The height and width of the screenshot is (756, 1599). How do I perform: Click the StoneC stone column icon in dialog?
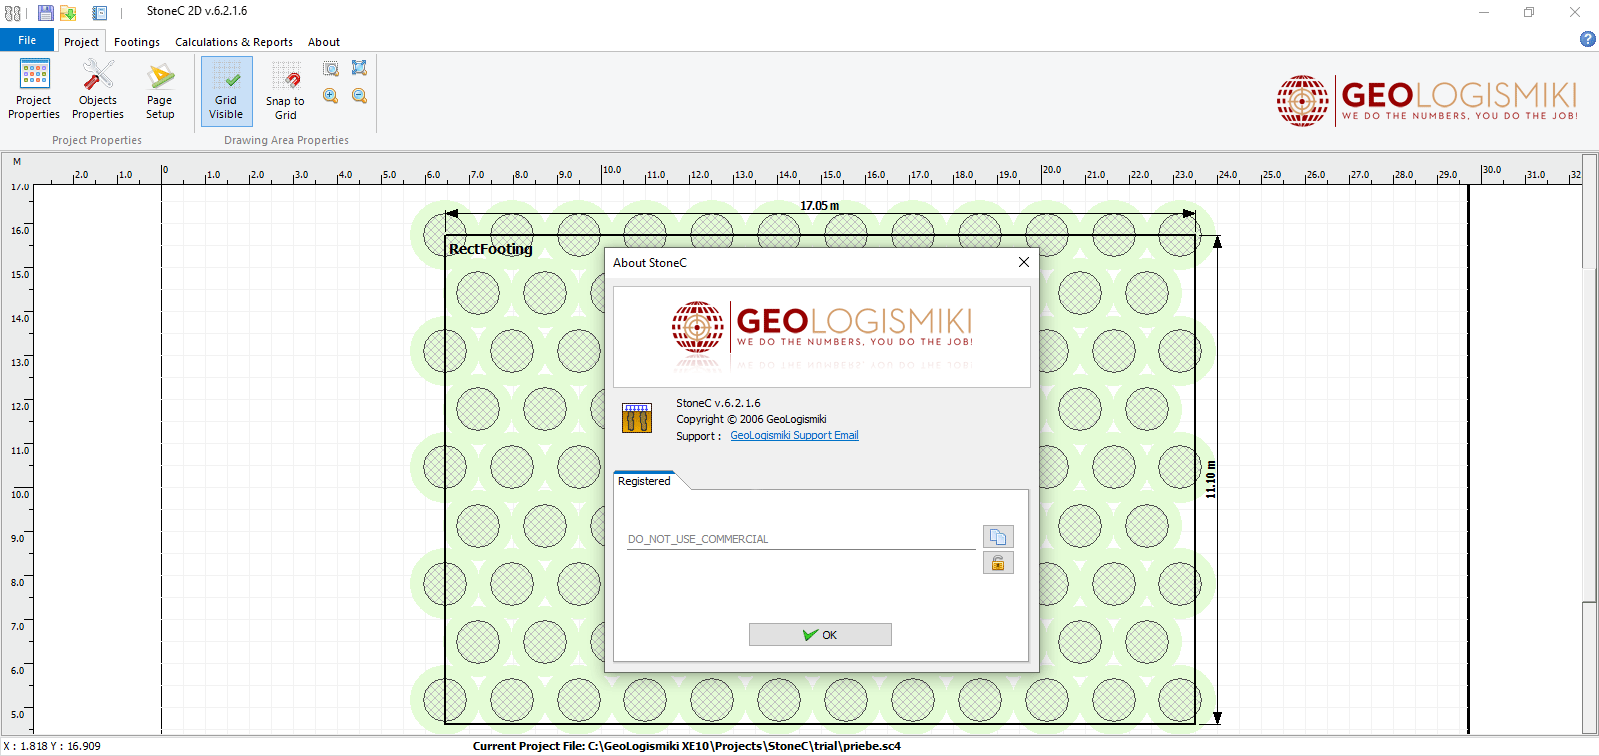tap(637, 418)
